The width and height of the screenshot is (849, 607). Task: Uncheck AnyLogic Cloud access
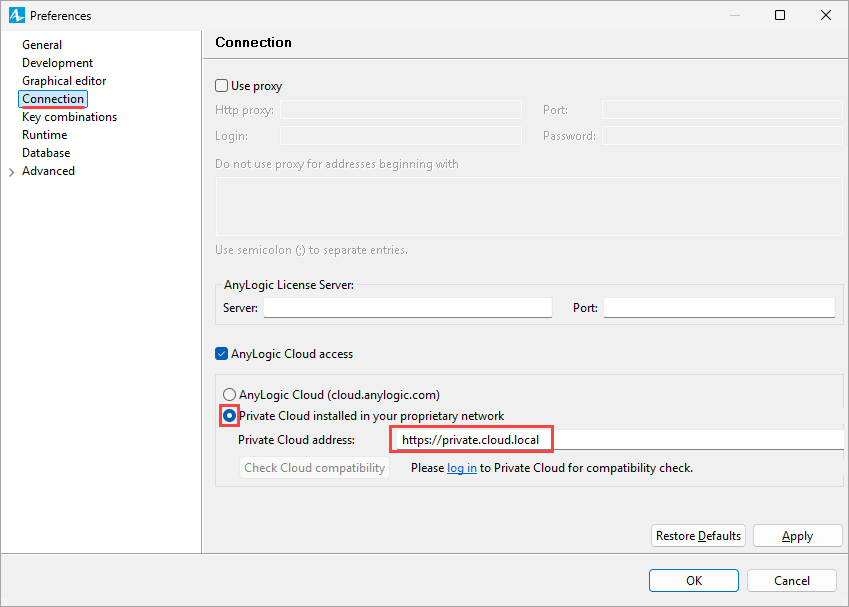pyautogui.click(x=221, y=354)
